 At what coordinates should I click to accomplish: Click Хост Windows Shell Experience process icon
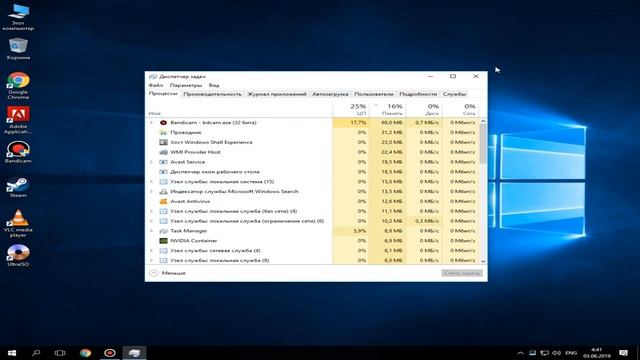163,142
